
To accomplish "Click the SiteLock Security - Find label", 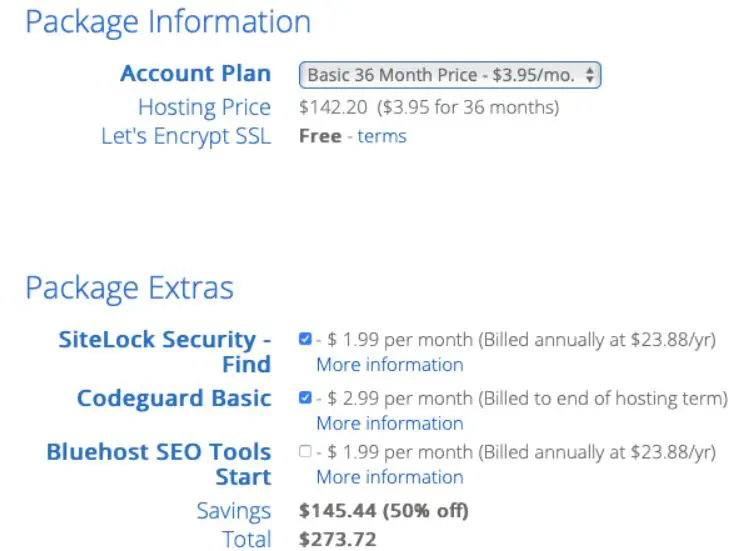I will 165,352.
